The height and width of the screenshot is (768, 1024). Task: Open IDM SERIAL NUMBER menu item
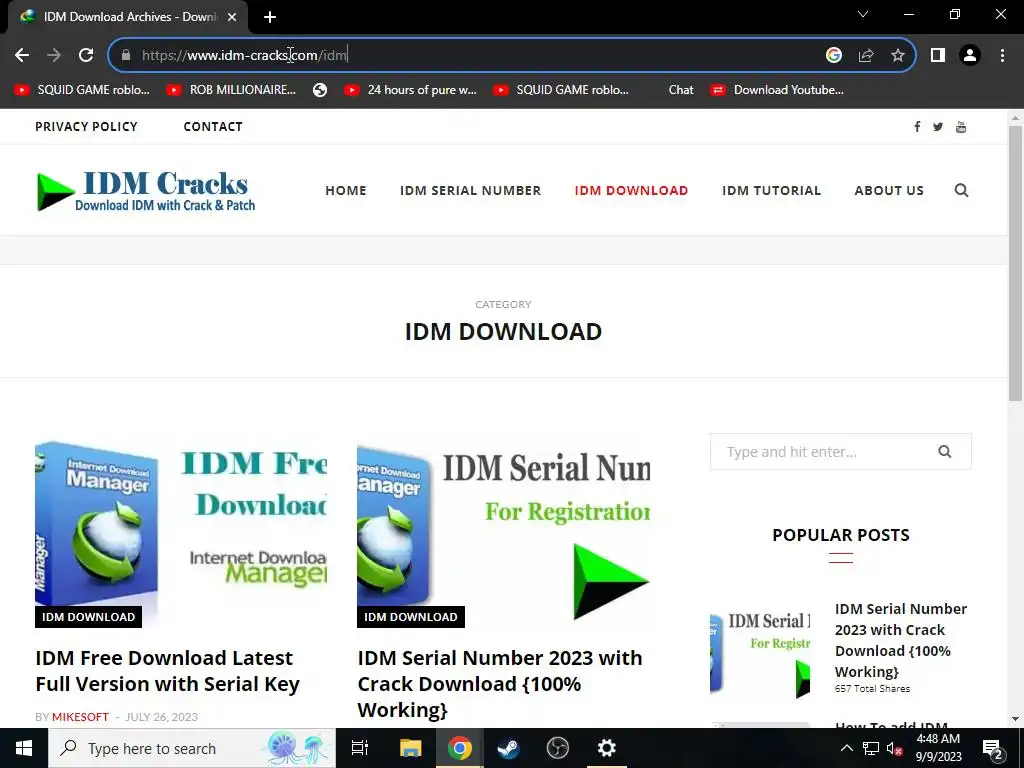pyautogui.click(x=470, y=190)
